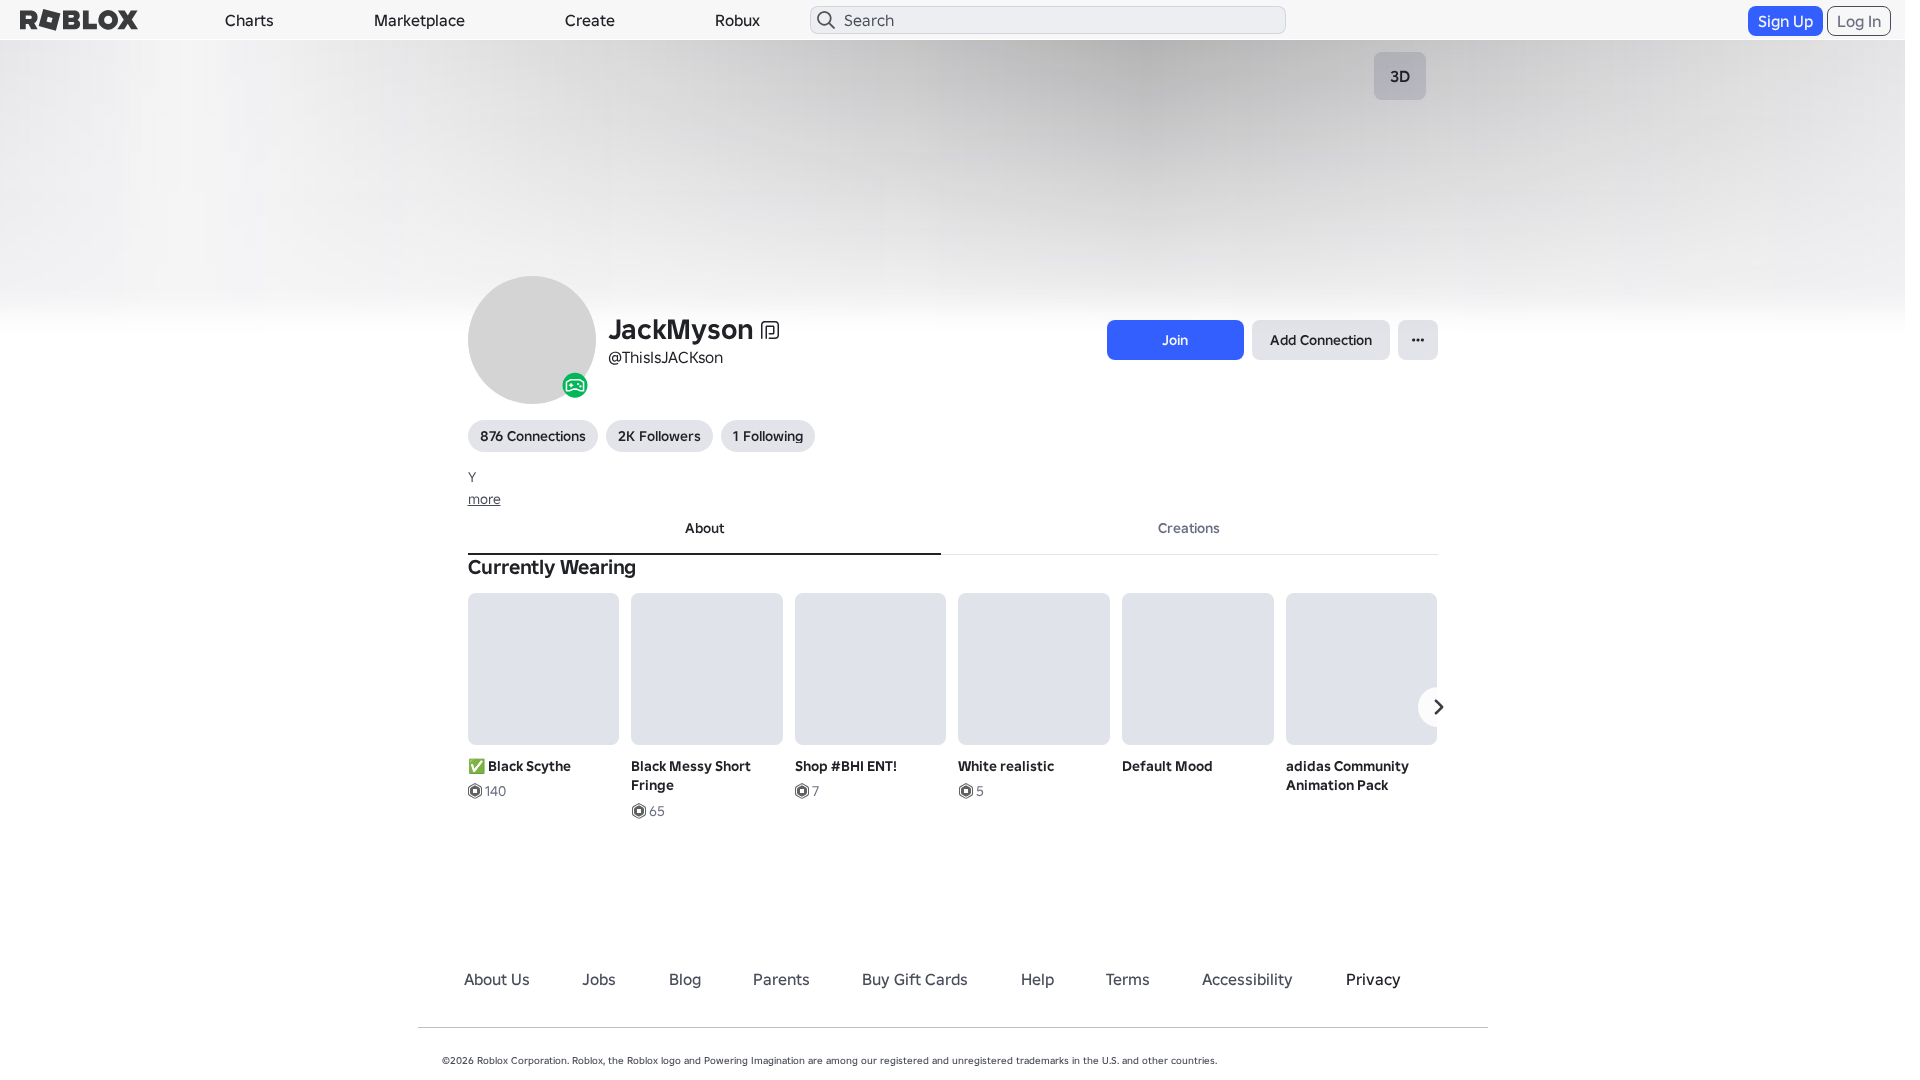Click the in-game status icon on avatar

575,385
